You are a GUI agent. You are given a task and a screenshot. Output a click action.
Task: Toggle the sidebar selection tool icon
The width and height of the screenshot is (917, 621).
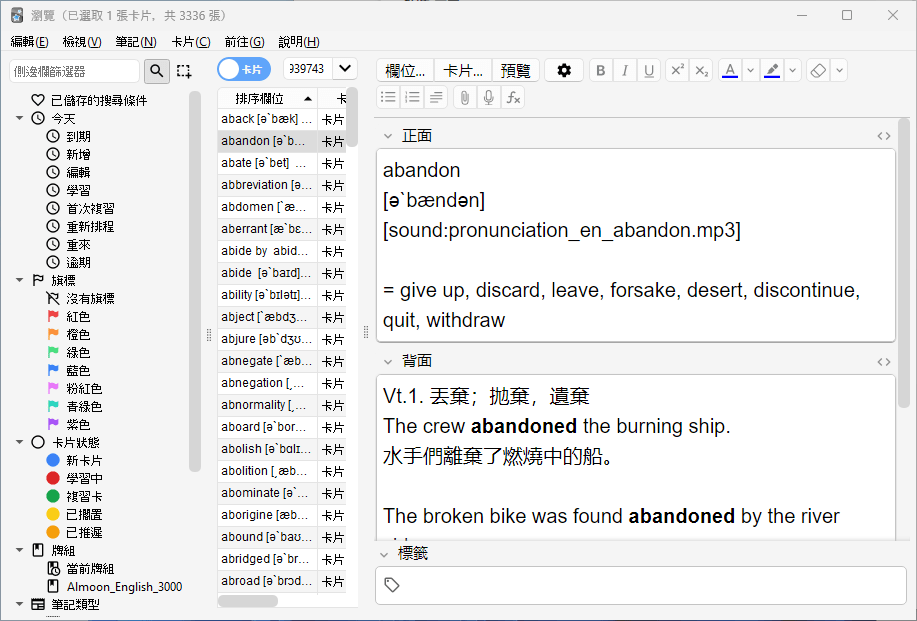click(184, 71)
